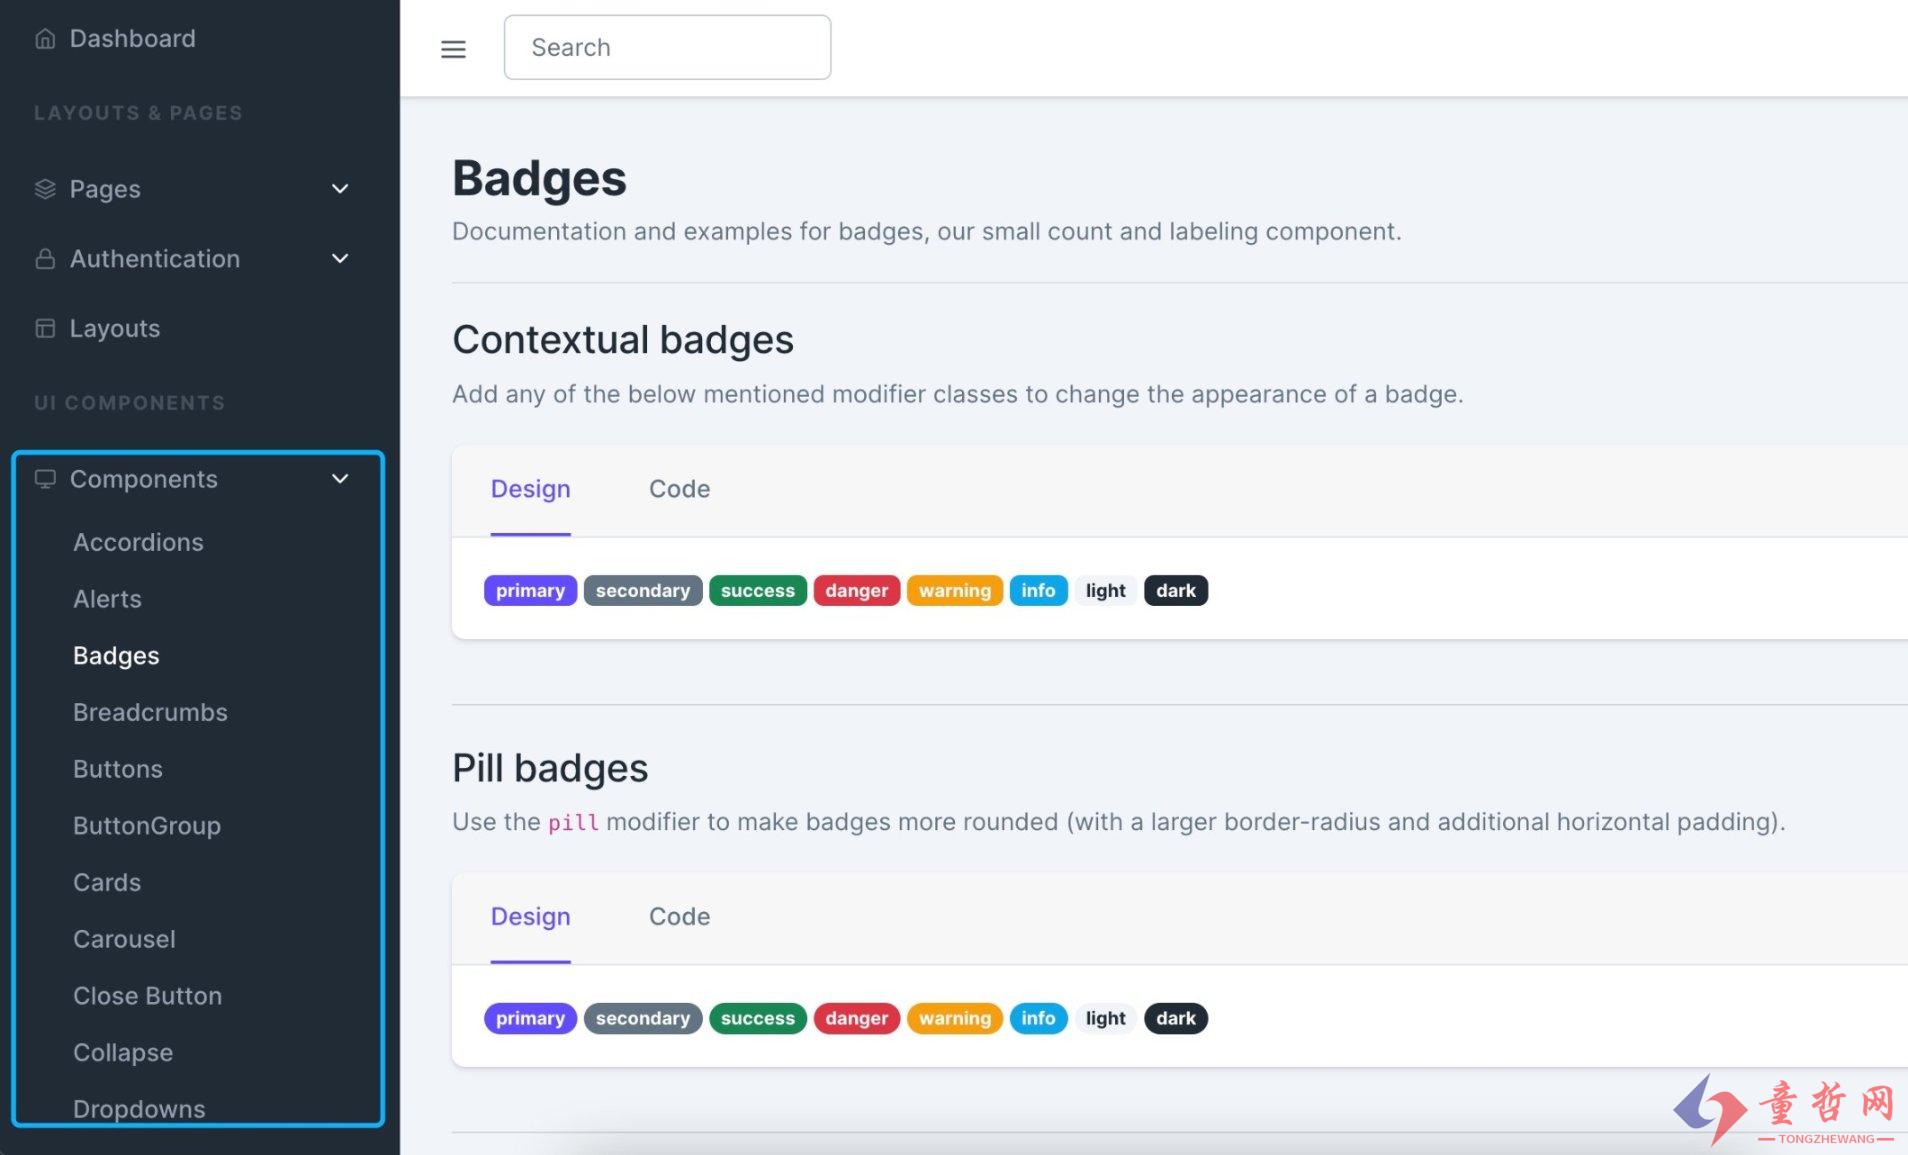
Task: Go to the Carousel component page
Action: [124, 939]
